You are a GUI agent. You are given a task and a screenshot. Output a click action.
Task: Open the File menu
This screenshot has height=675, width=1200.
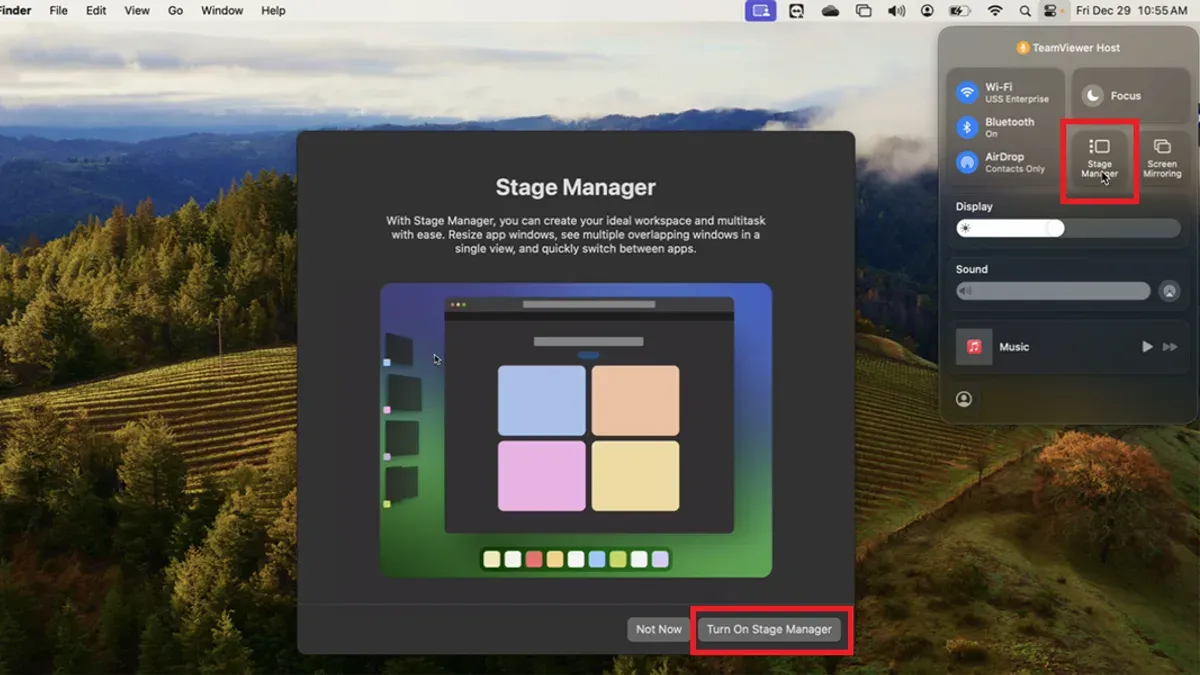coord(58,11)
